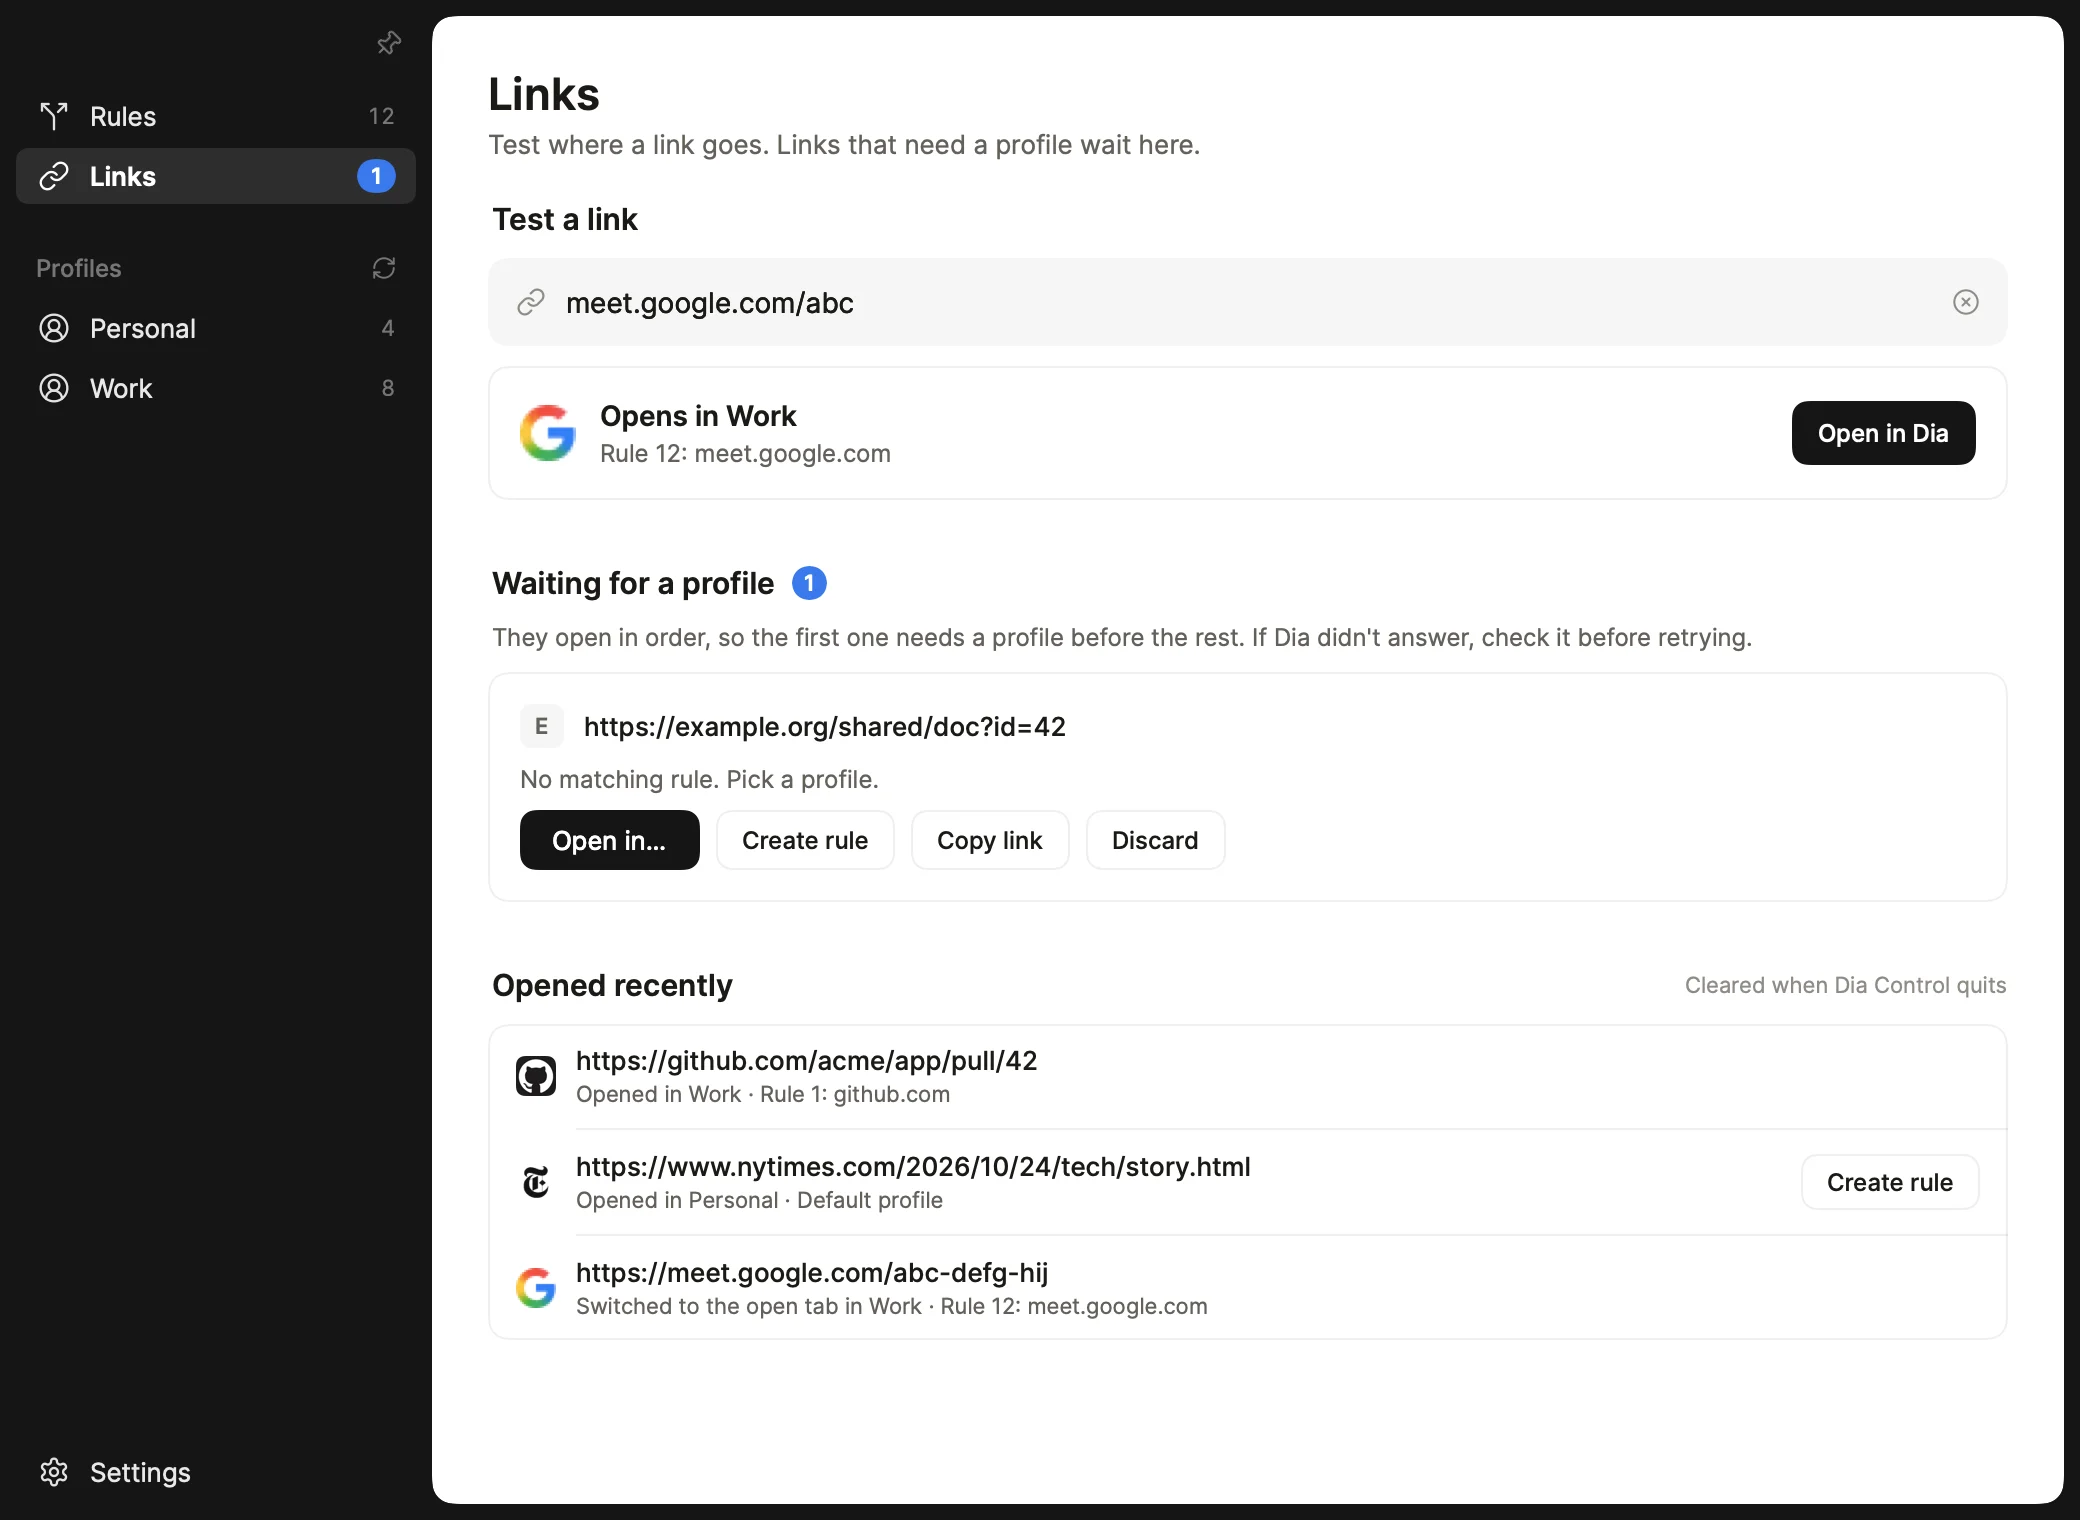2080x1520 pixels.
Task: Open the Personal profile
Action: [216, 328]
